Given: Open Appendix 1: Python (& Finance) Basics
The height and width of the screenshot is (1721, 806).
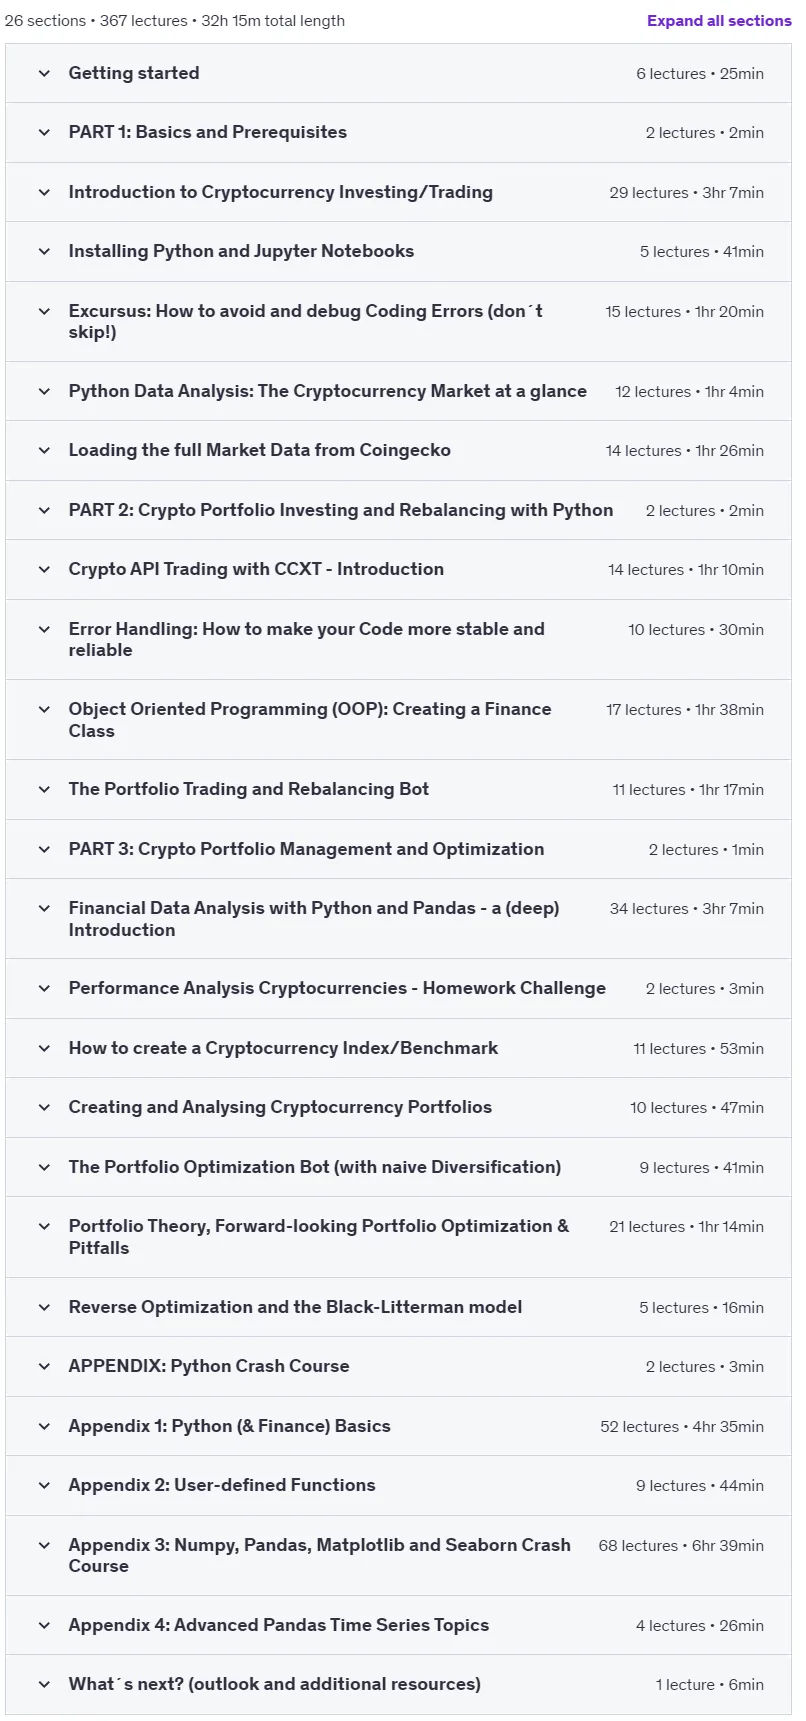Looking at the screenshot, I should tap(229, 1426).
